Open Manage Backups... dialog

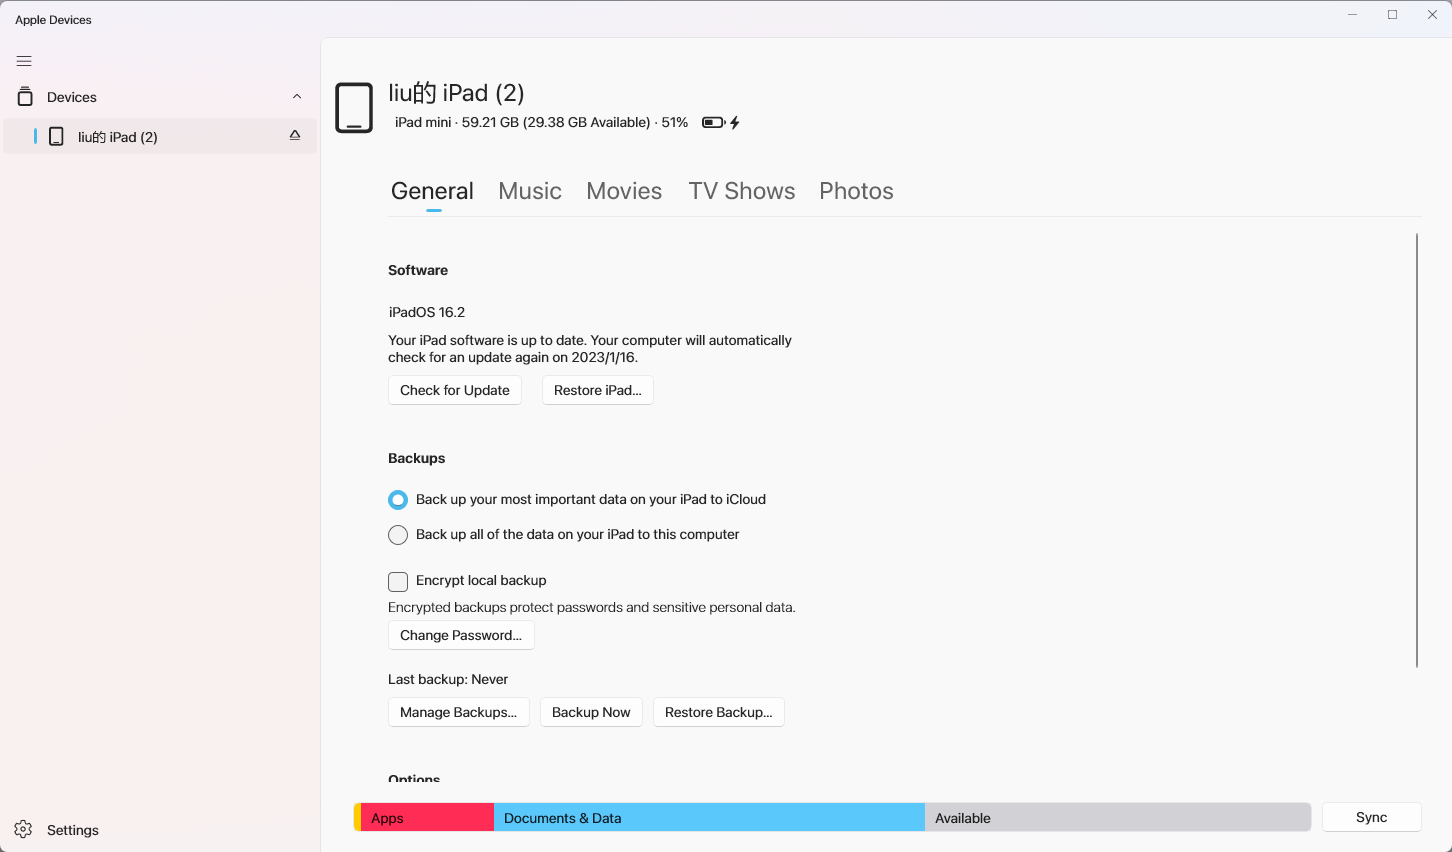click(459, 712)
